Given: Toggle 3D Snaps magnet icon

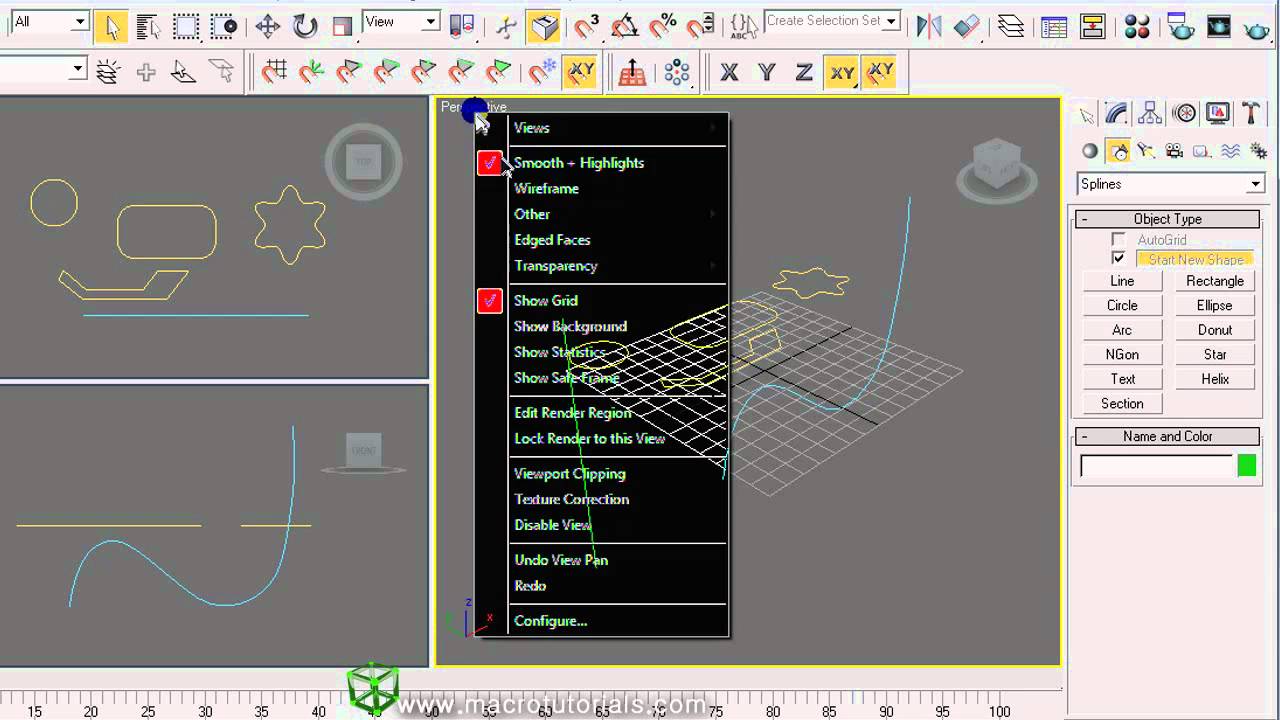Looking at the screenshot, I should pyautogui.click(x=586, y=27).
